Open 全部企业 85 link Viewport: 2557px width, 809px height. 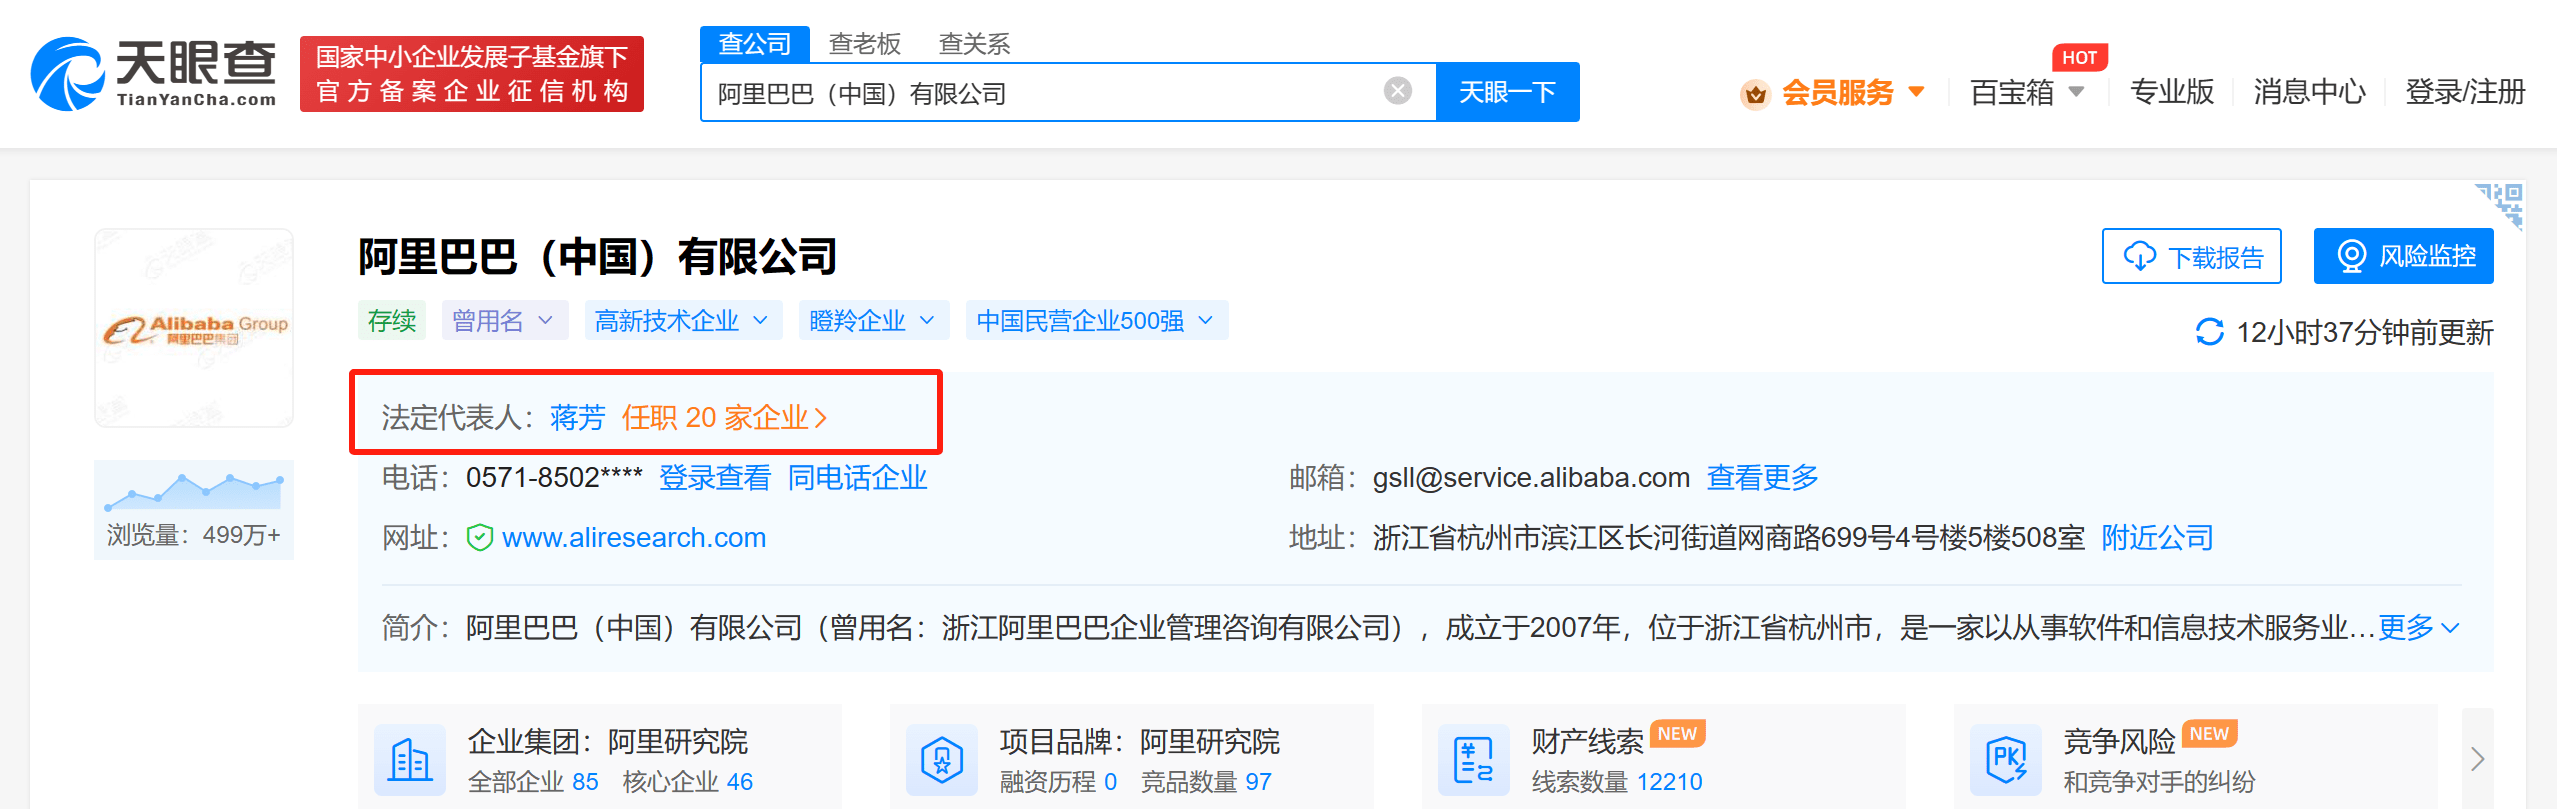coord(533,782)
